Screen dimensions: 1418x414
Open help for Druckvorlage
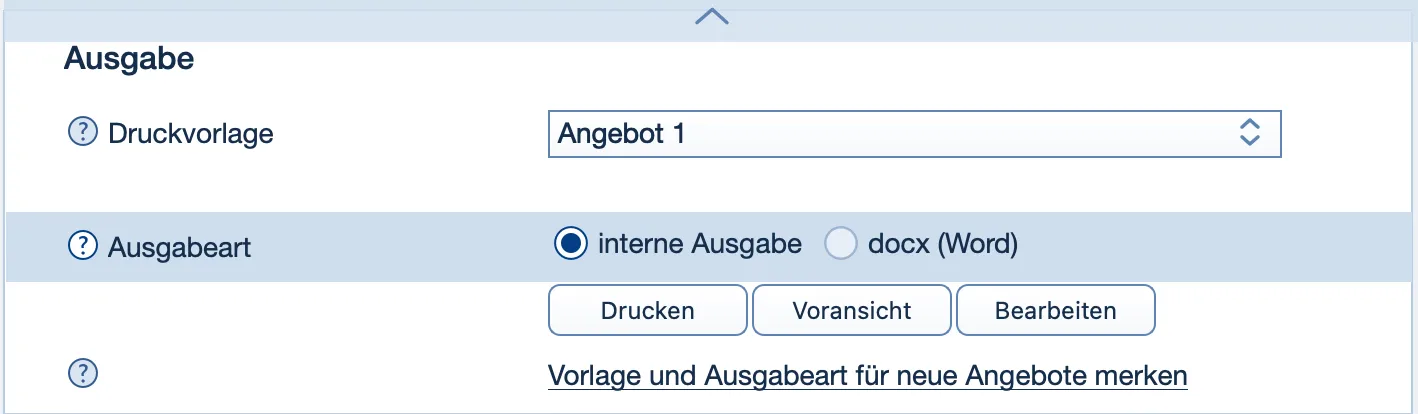tap(82, 132)
